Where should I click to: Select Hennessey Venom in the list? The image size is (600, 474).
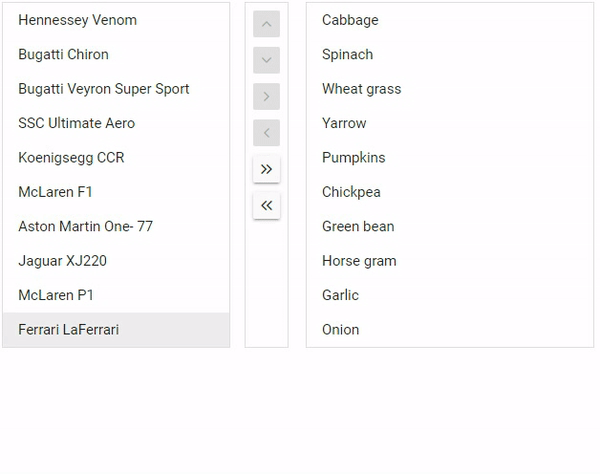pyautogui.click(x=78, y=20)
